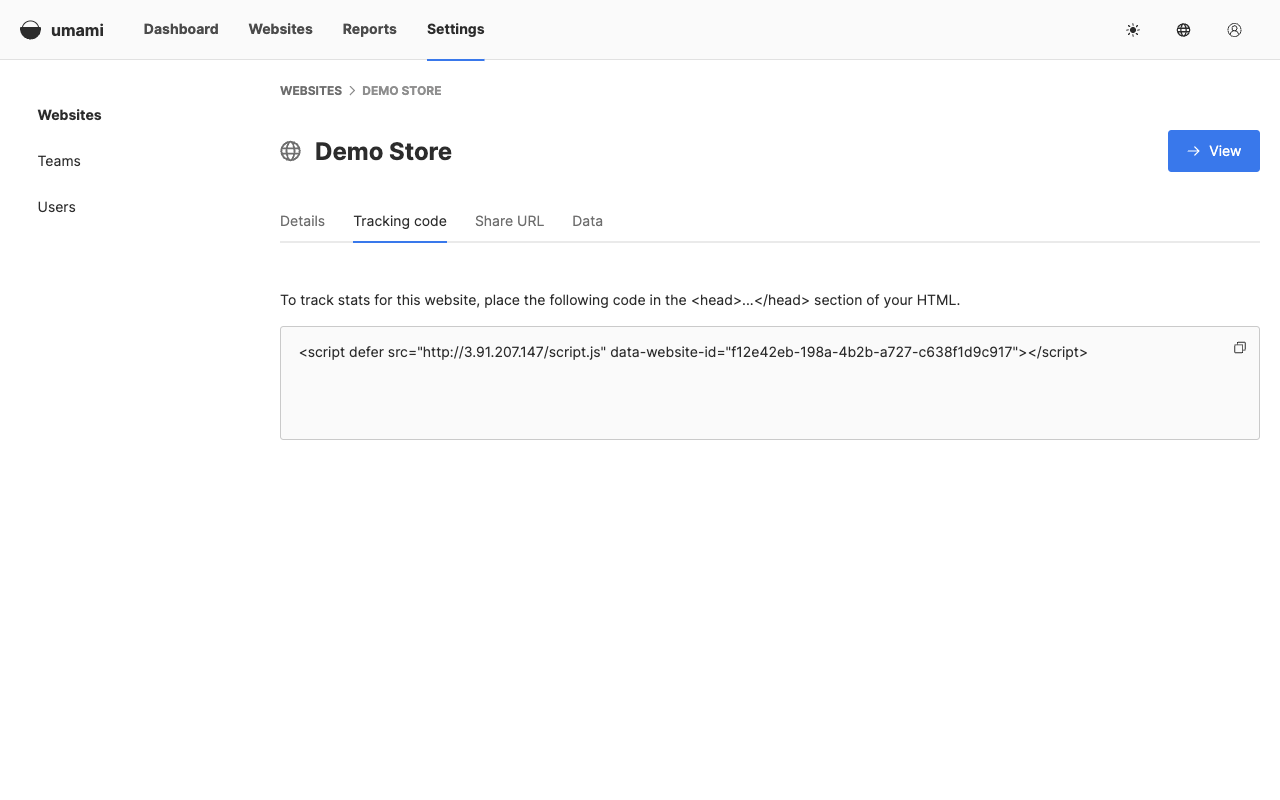The image size is (1280, 800).
Task: Switch to the Data tab
Action: 588,221
